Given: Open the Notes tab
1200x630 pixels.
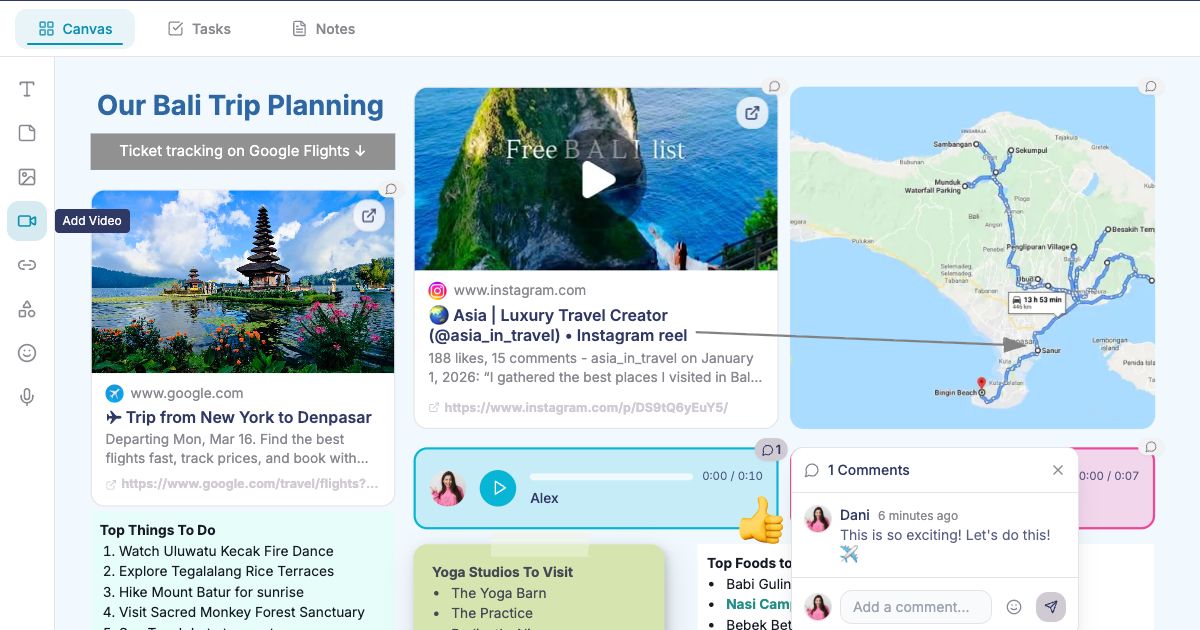Looking at the screenshot, I should pos(323,28).
